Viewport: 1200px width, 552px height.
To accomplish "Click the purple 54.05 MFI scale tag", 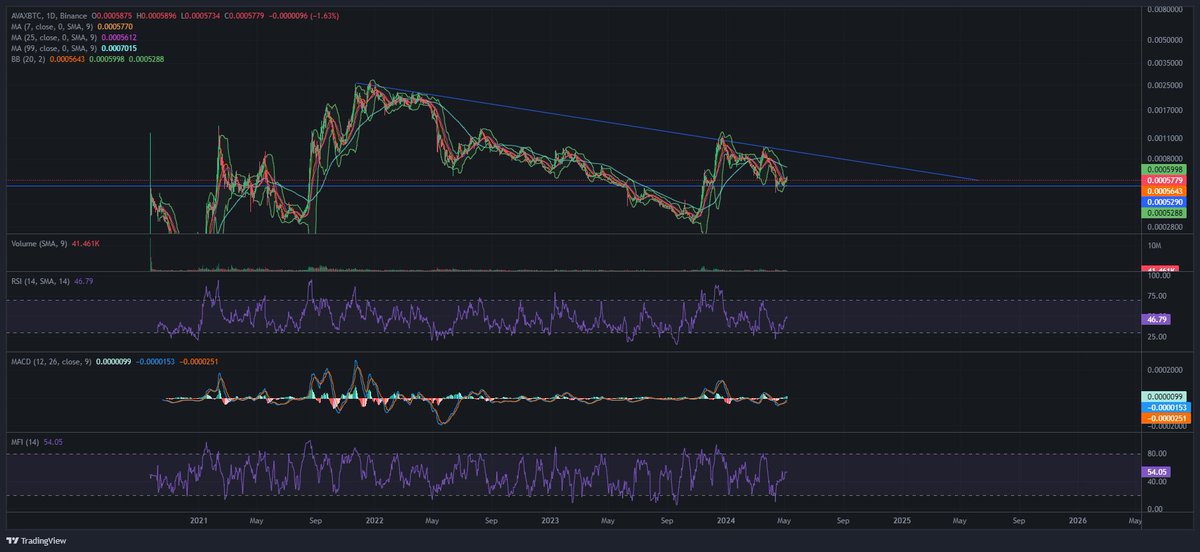I will (x=1154, y=471).
